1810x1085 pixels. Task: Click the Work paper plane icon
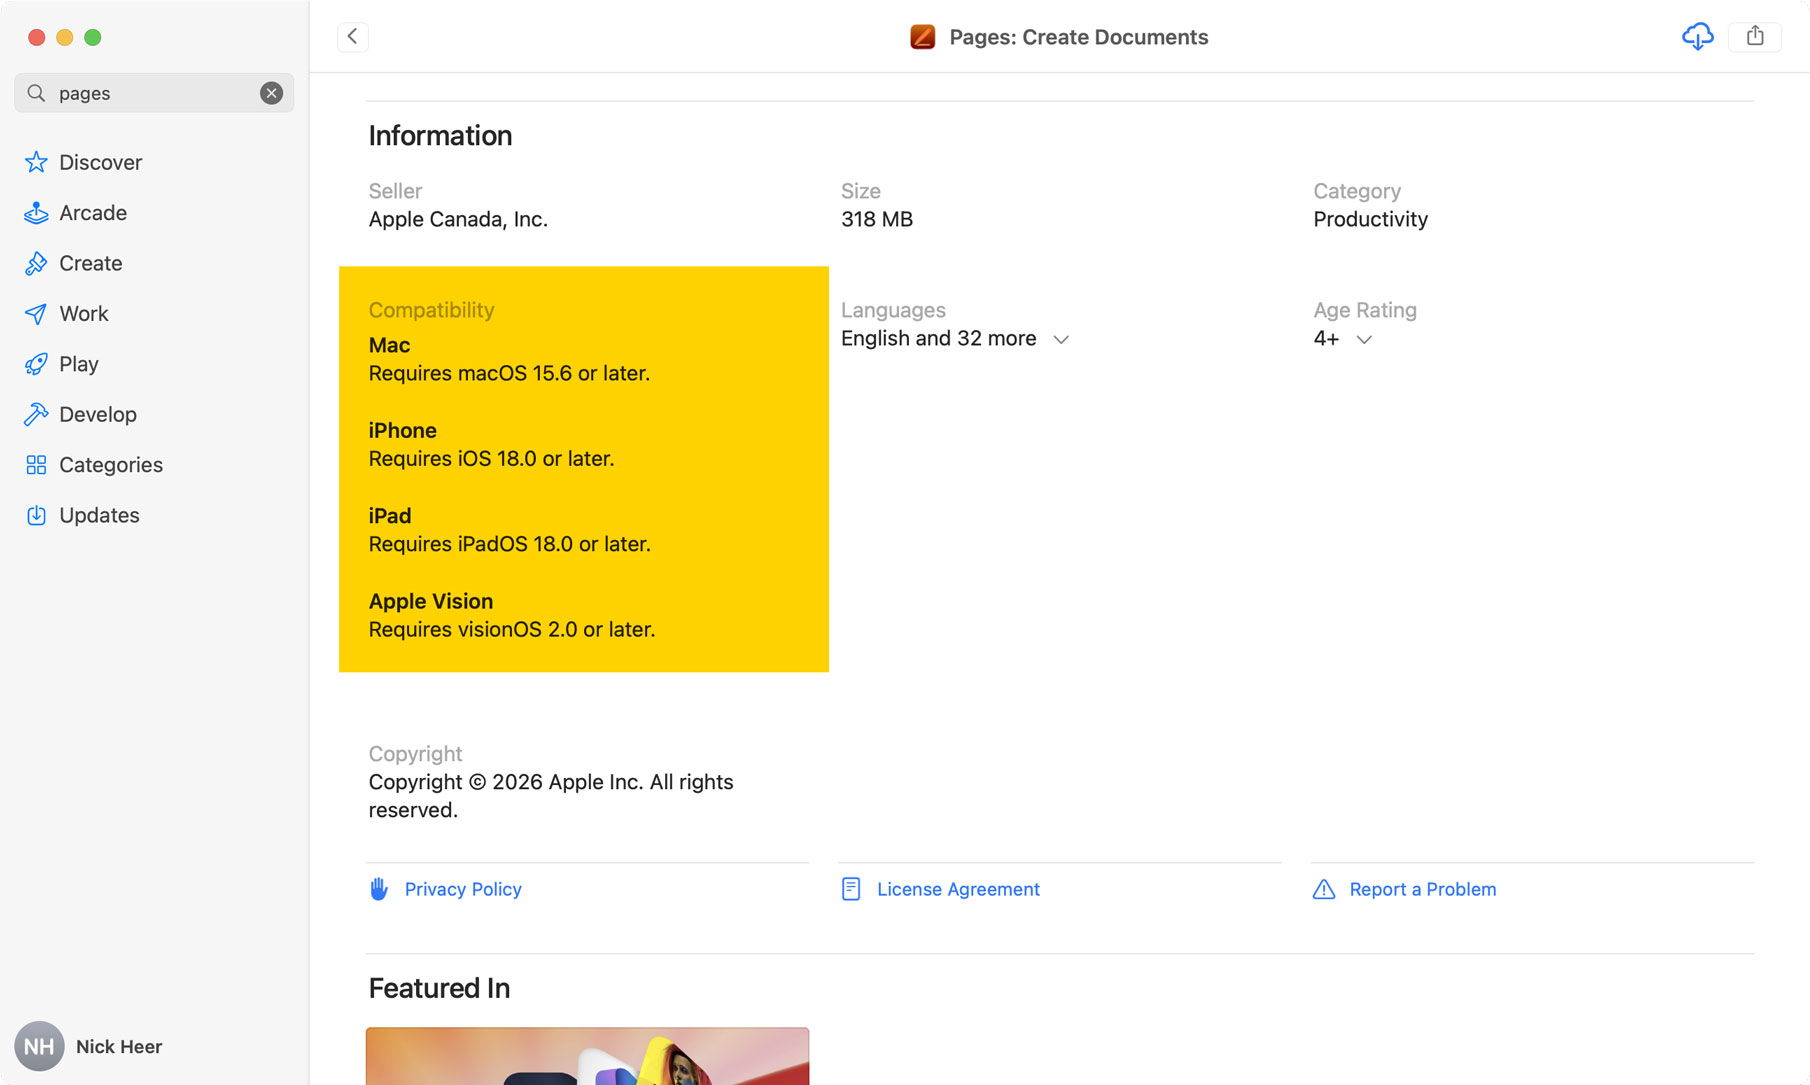point(36,314)
